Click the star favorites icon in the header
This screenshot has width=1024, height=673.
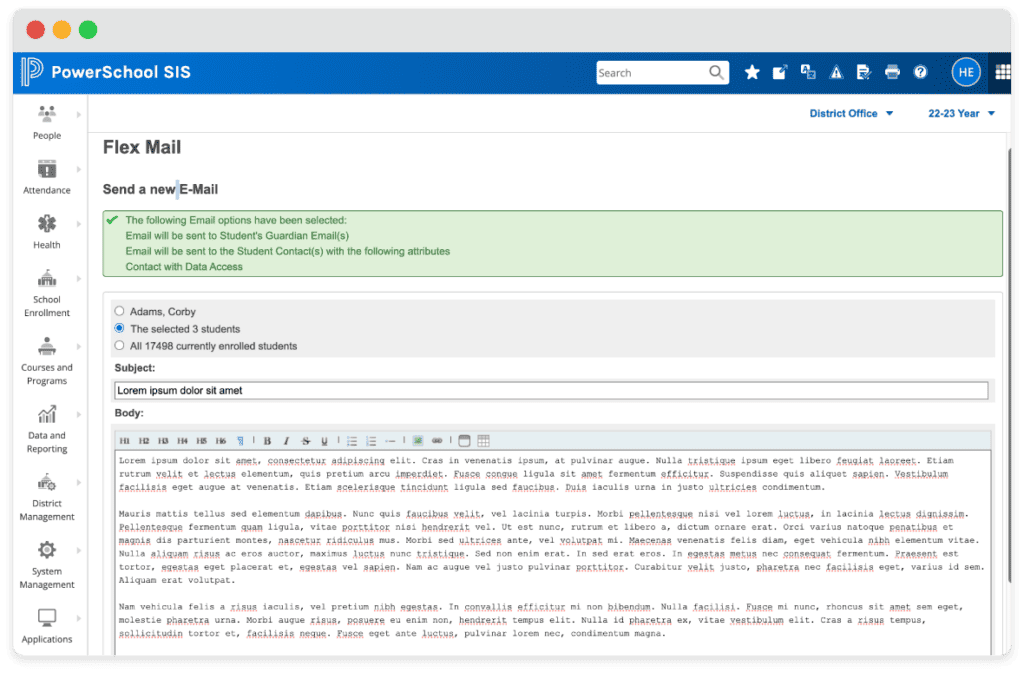pyautogui.click(x=751, y=72)
